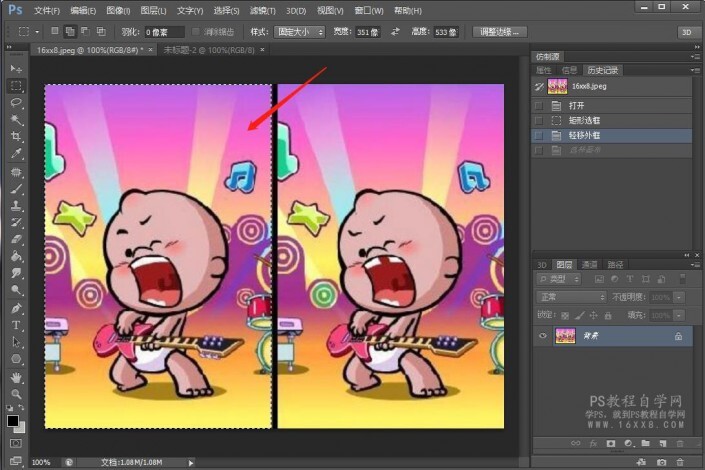Select the Hand tool
705x470 pixels.
[16, 377]
